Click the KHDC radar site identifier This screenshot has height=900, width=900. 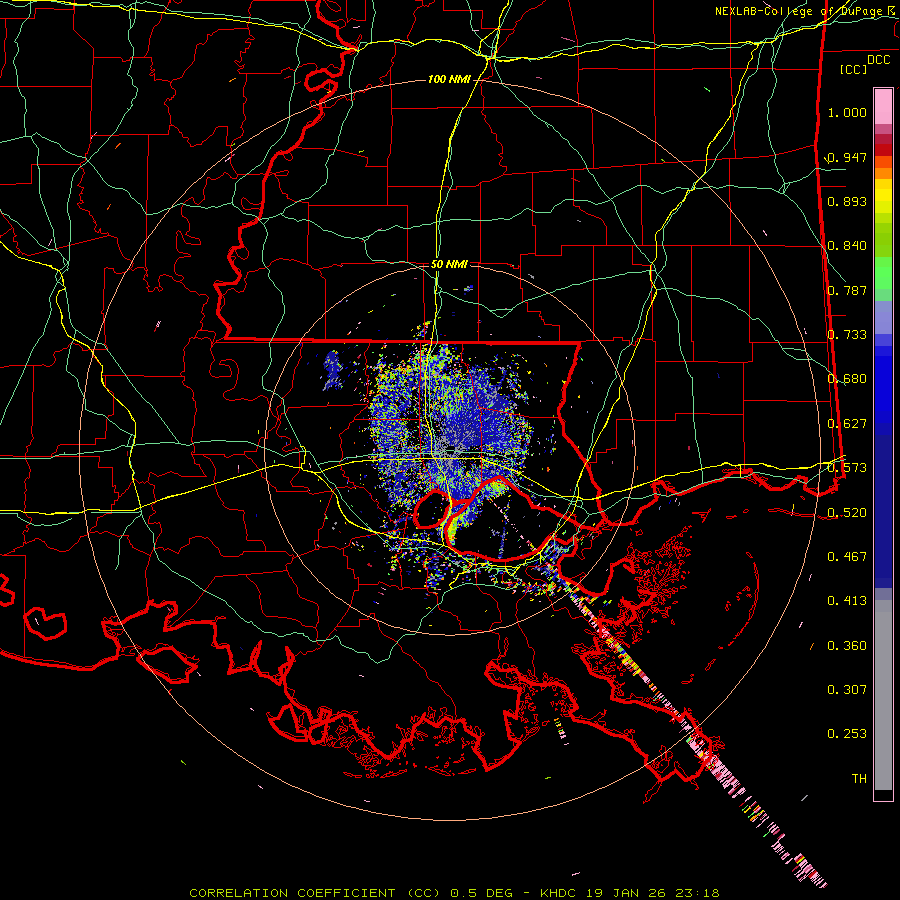[560, 893]
